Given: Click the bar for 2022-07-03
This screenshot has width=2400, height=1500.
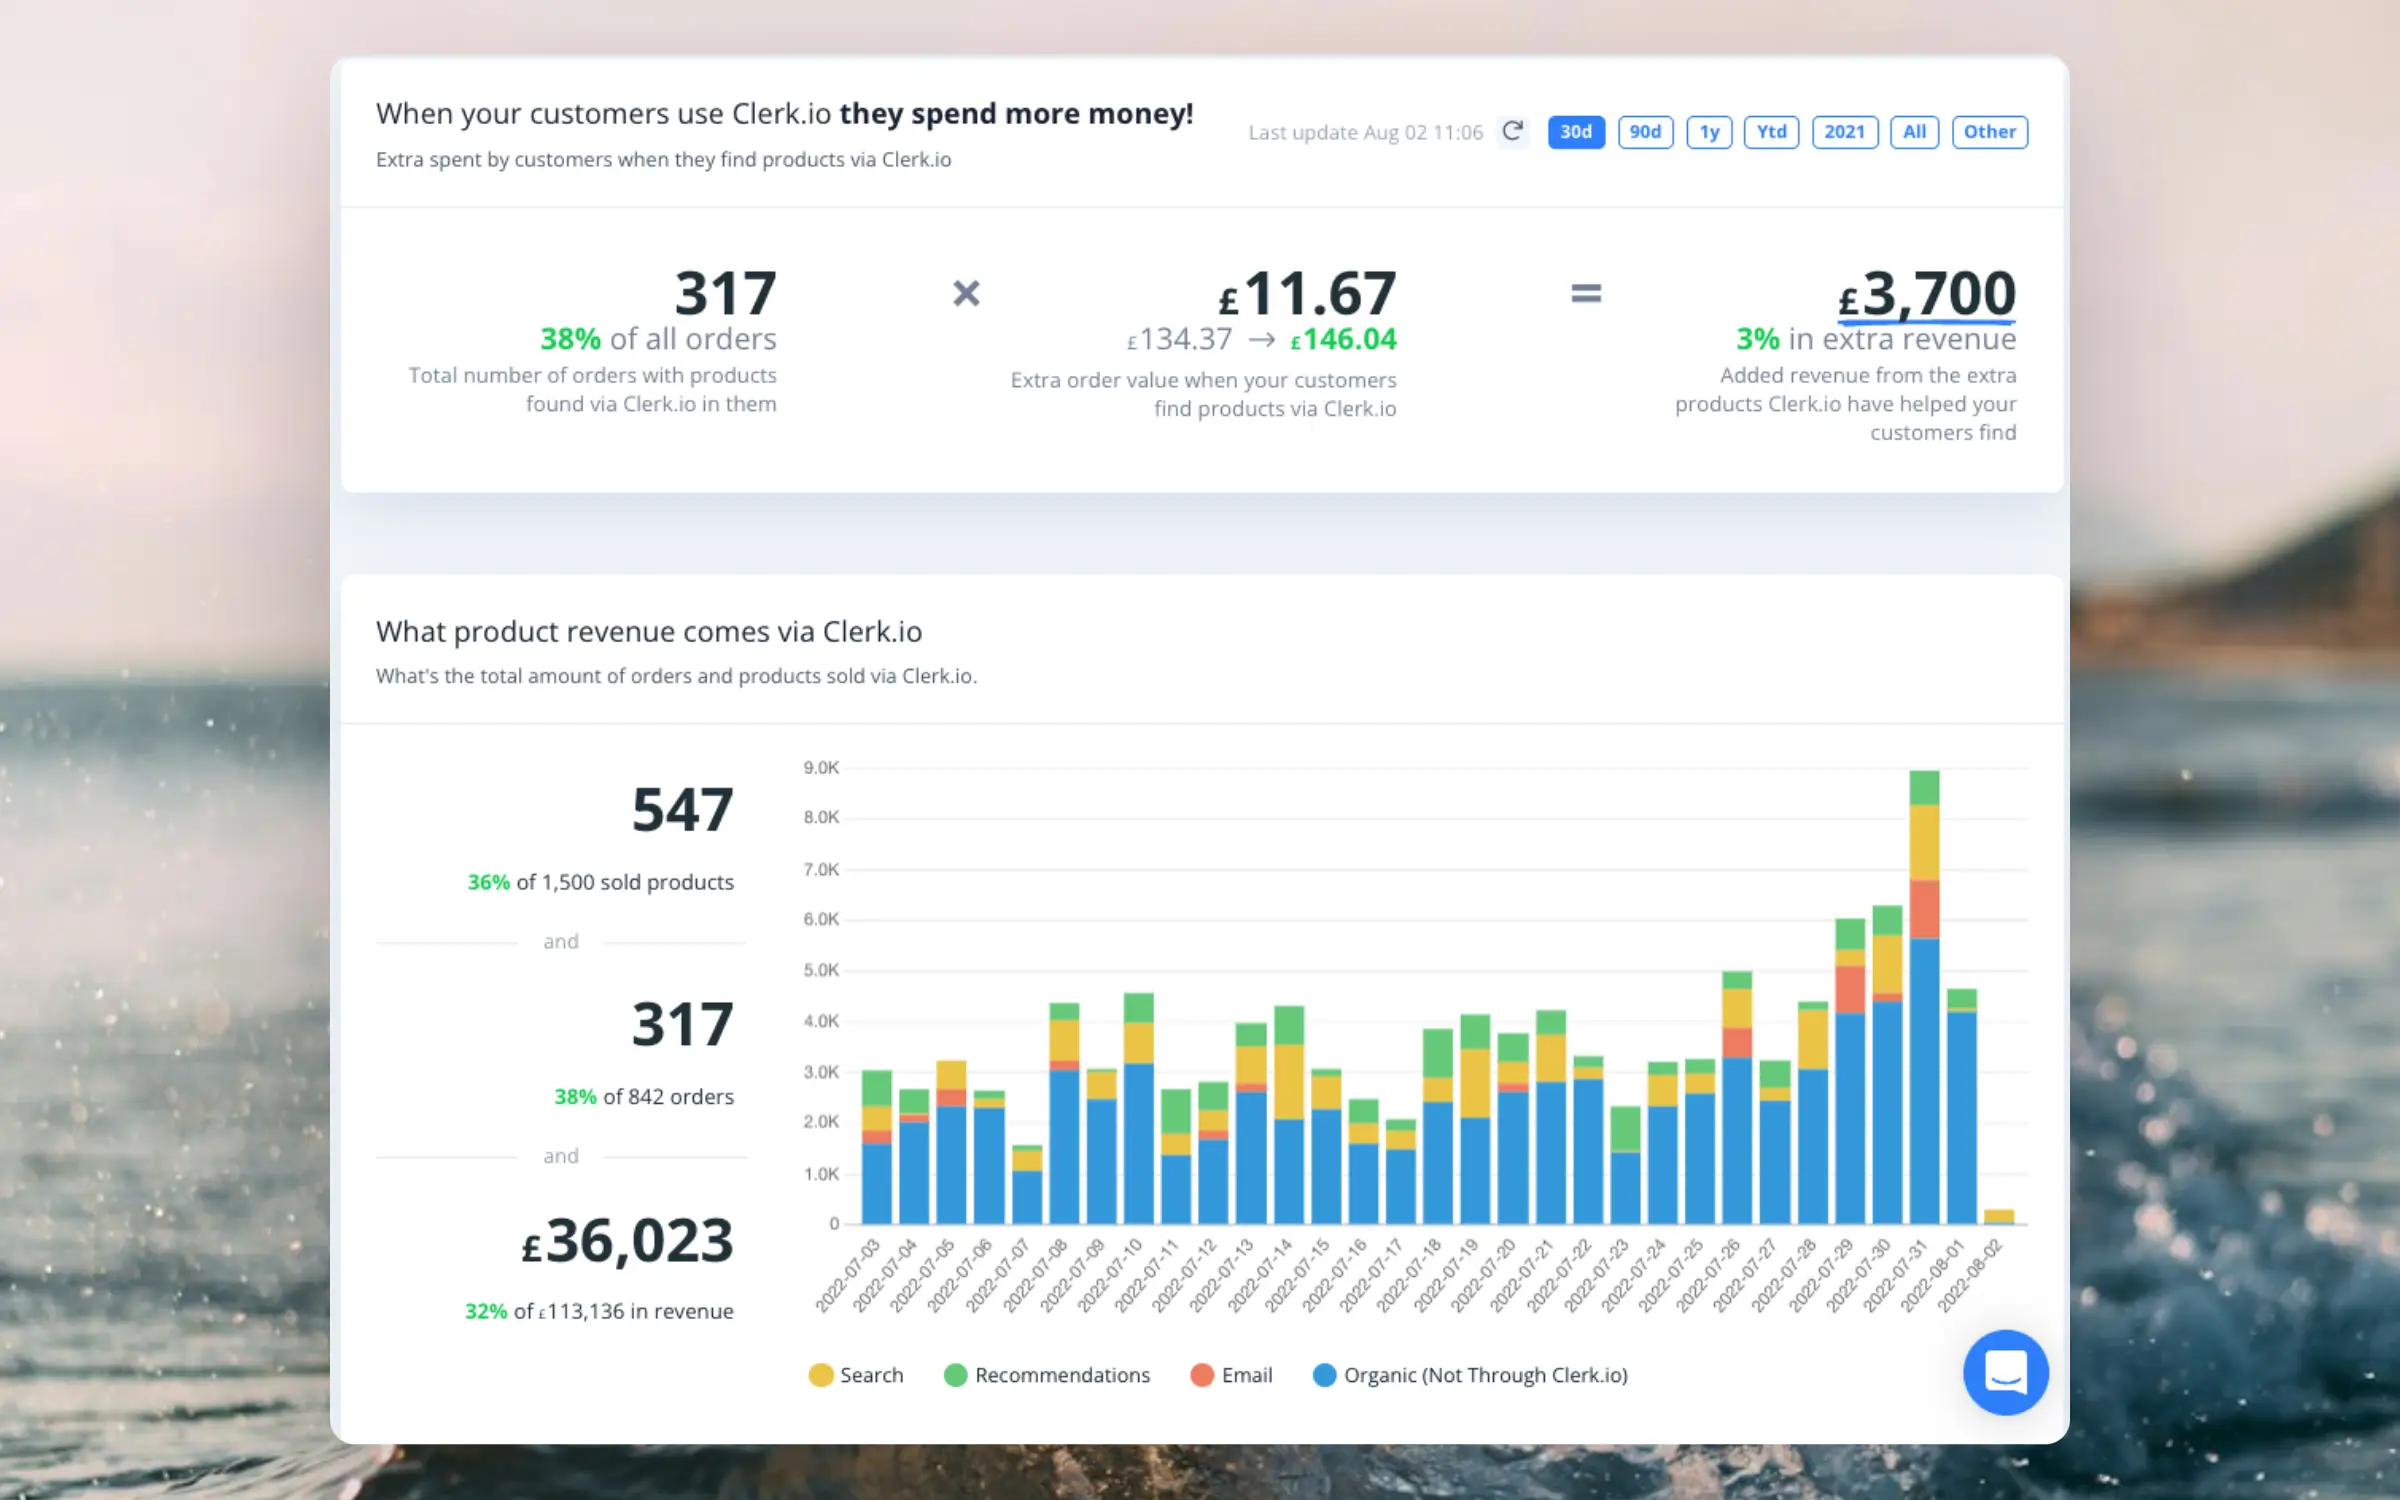Looking at the screenshot, I should click(877, 1147).
